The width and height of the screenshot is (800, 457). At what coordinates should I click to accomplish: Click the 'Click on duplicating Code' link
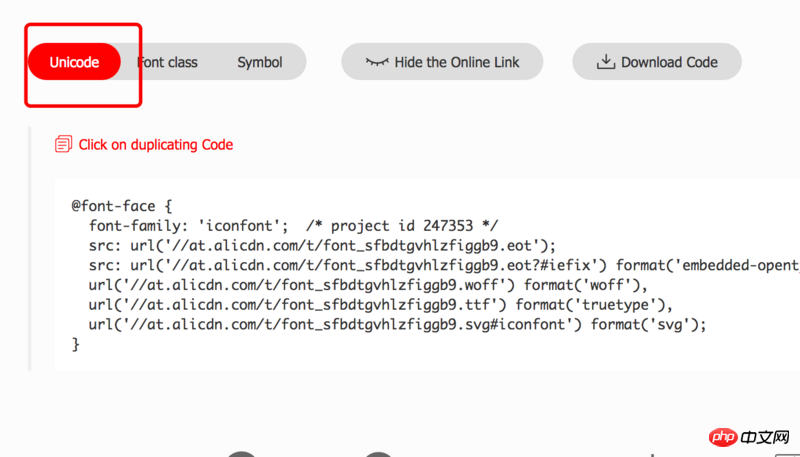(x=156, y=145)
